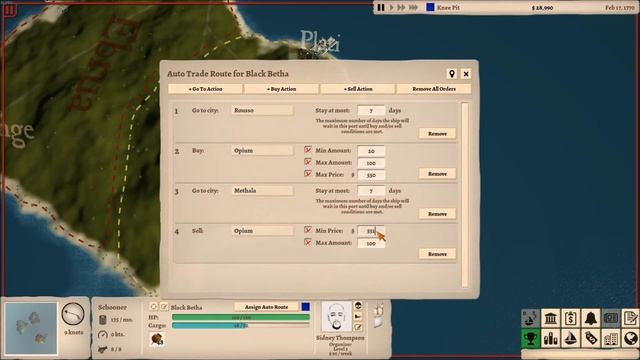
Task: Remove order 2 Buy Opium
Action: pyautogui.click(x=437, y=173)
